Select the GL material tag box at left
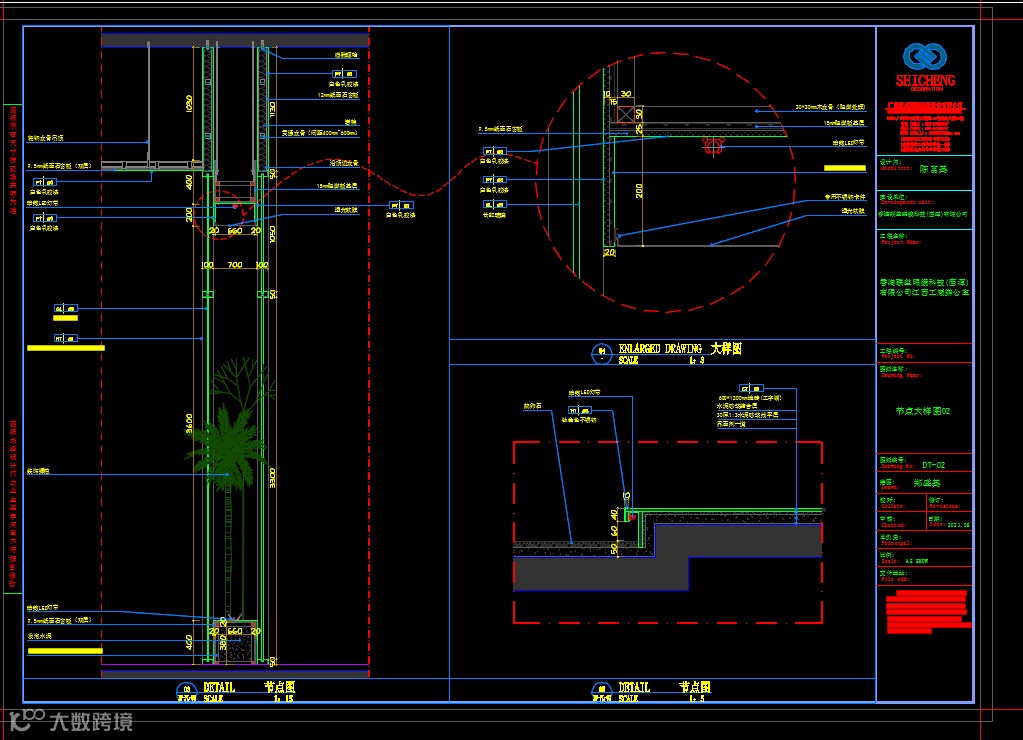 pyautogui.click(x=65, y=309)
